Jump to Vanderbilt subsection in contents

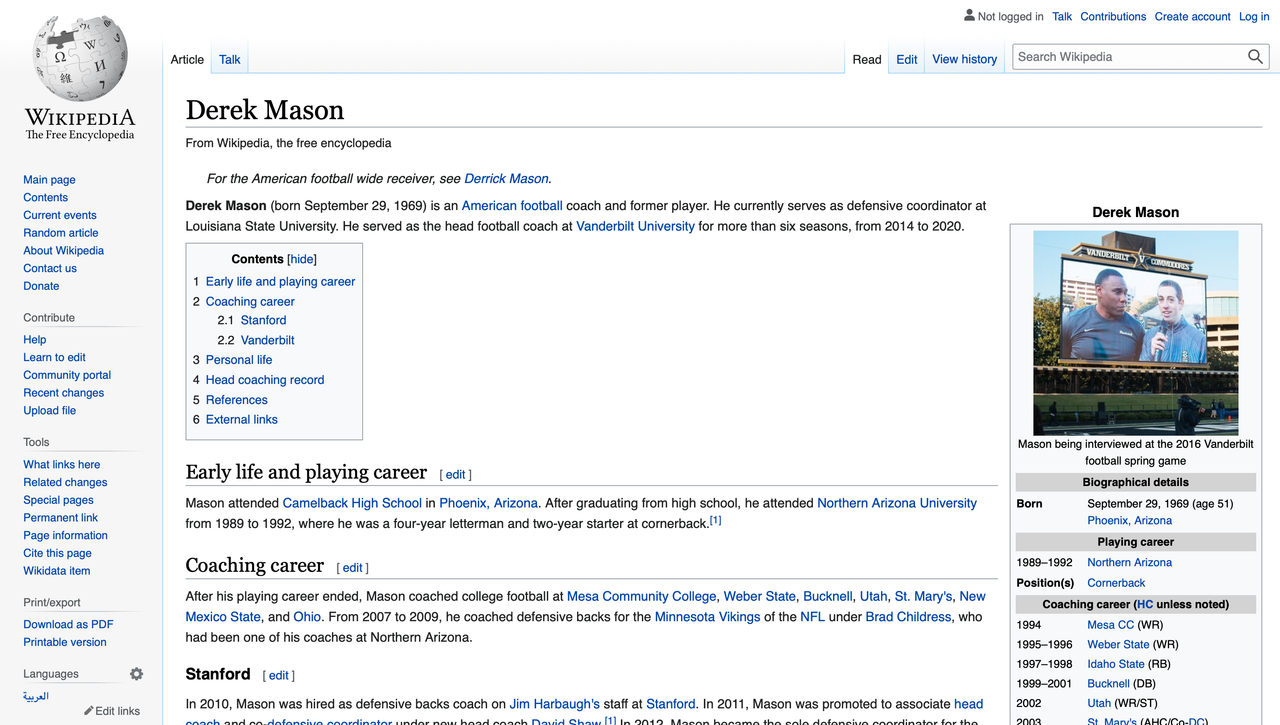tap(268, 340)
